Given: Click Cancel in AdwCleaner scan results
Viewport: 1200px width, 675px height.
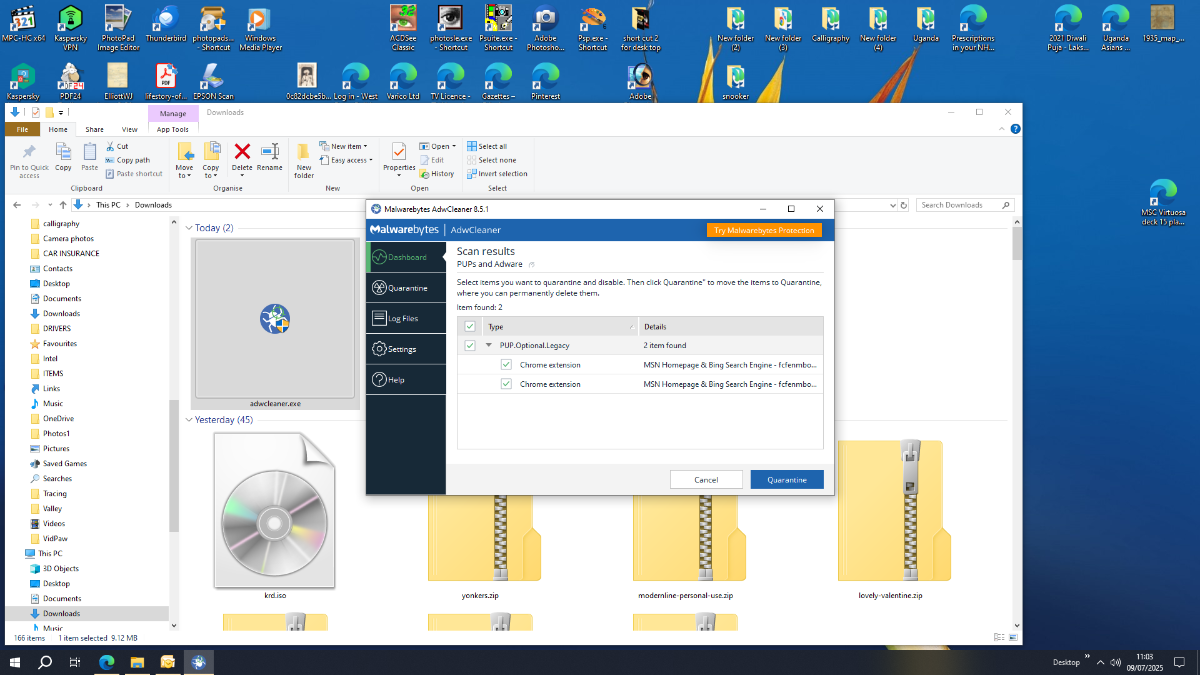Looking at the screenshot, I should pyautogui.click(x=706, y=480).
